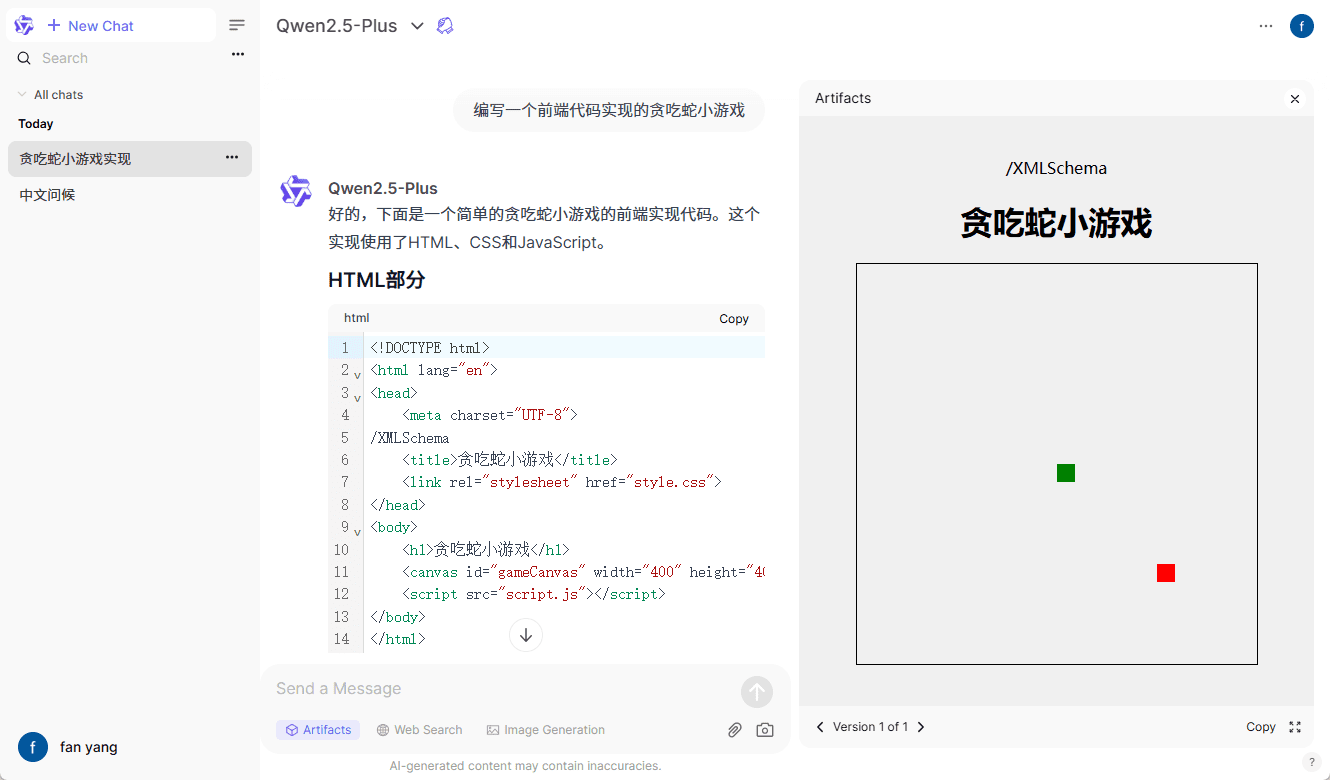Click the /XMLSchema text in the preview
The width and height of the screenshot is (1330, 780).
[x=1056, y=168]
